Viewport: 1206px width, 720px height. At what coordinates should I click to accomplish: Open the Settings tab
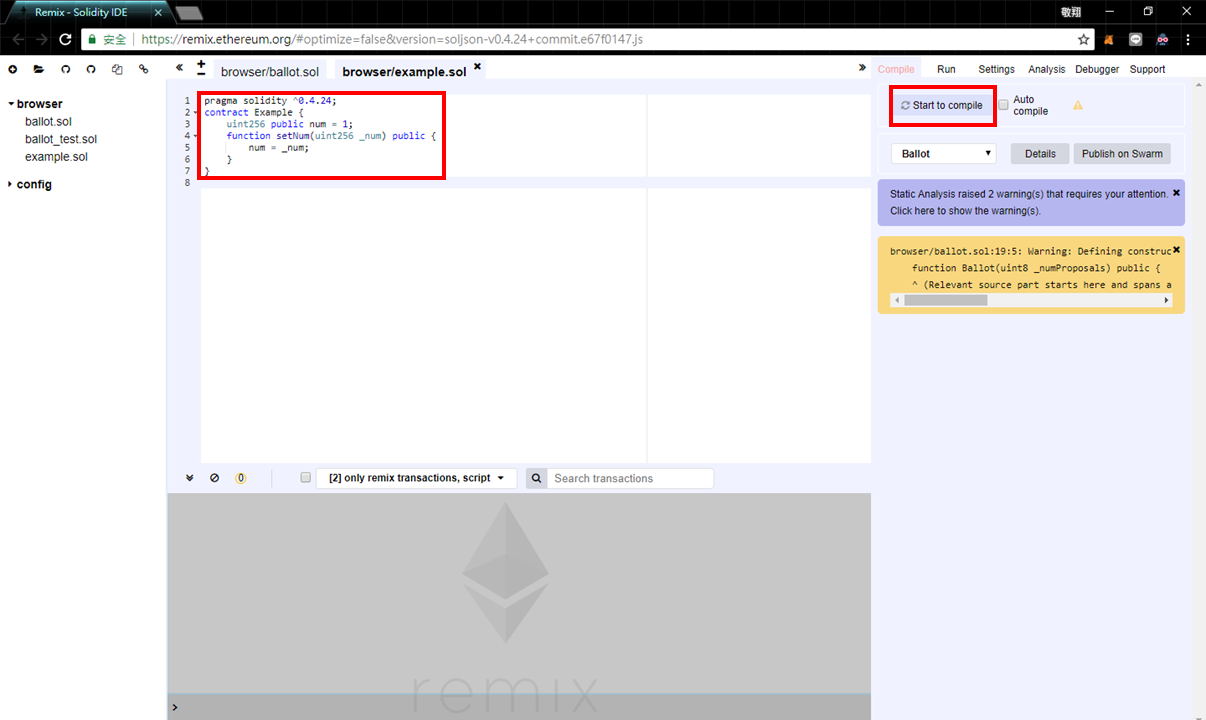[x=996, y=69]
